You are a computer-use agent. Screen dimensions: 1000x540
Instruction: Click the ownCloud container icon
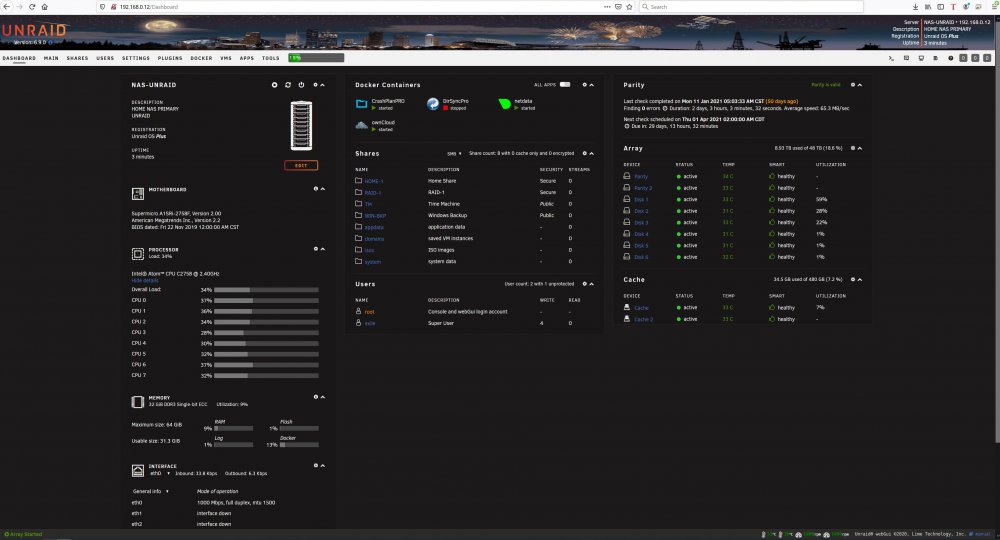362,125
